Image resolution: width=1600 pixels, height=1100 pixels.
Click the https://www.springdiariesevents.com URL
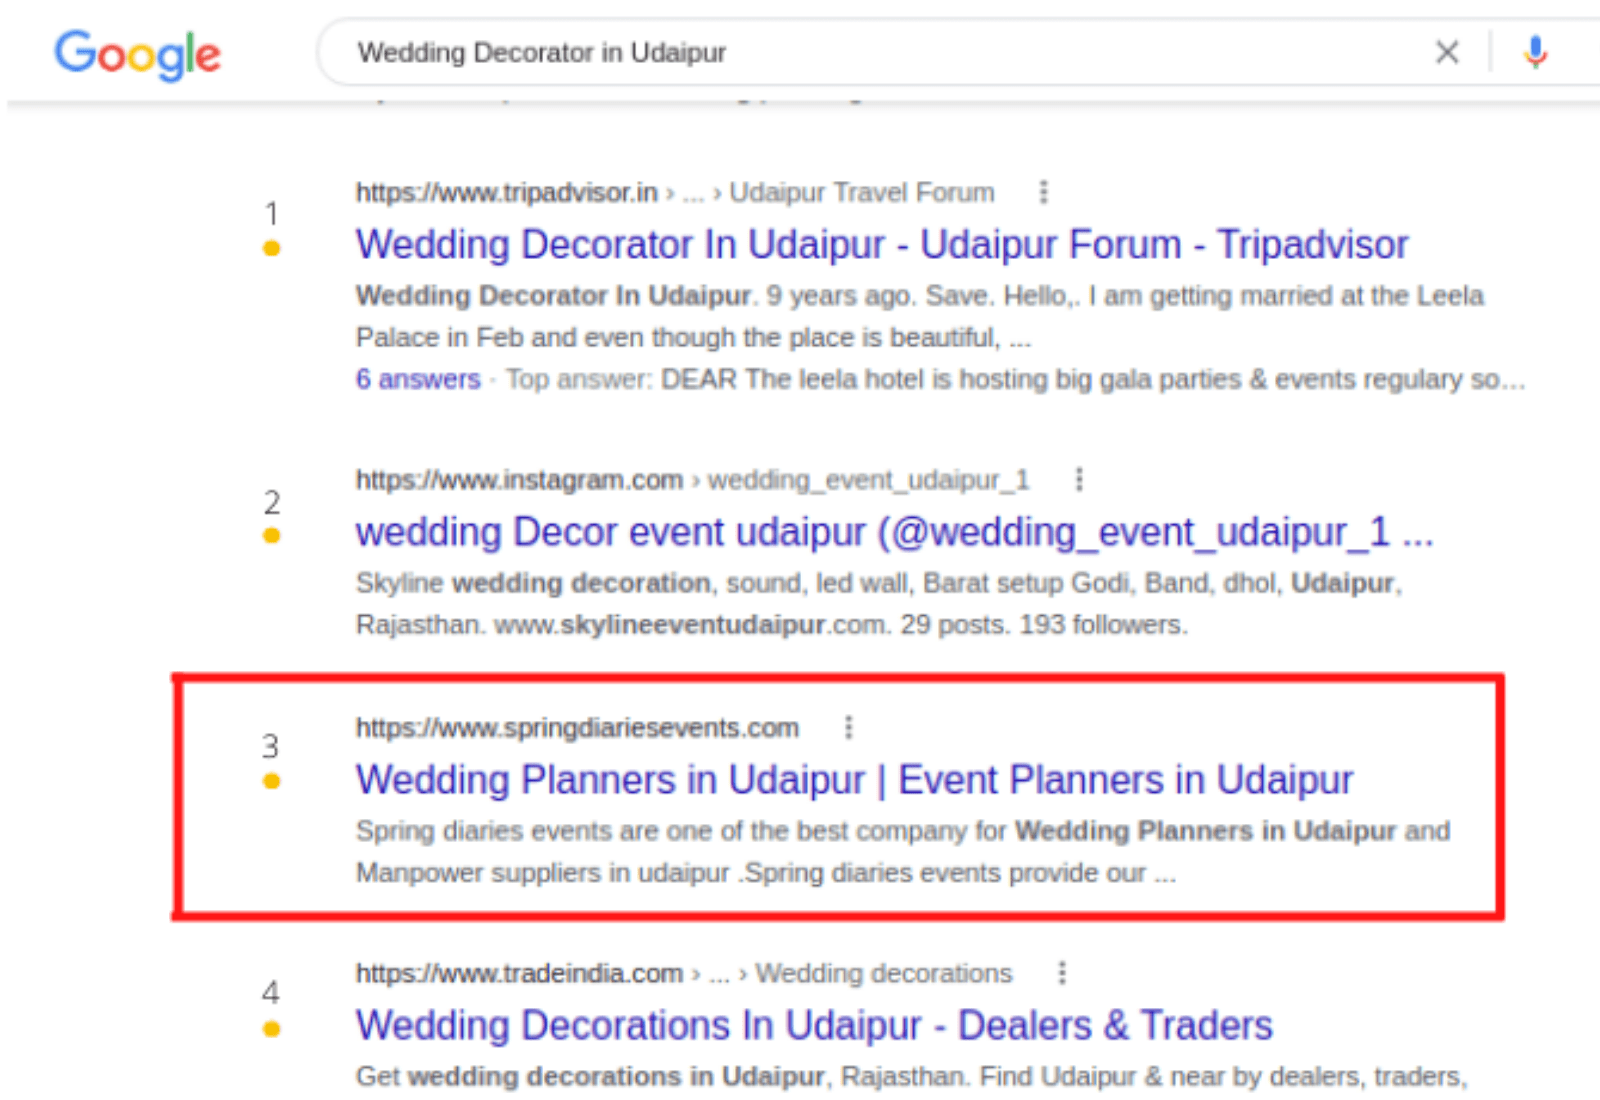[x=577, y=728]
